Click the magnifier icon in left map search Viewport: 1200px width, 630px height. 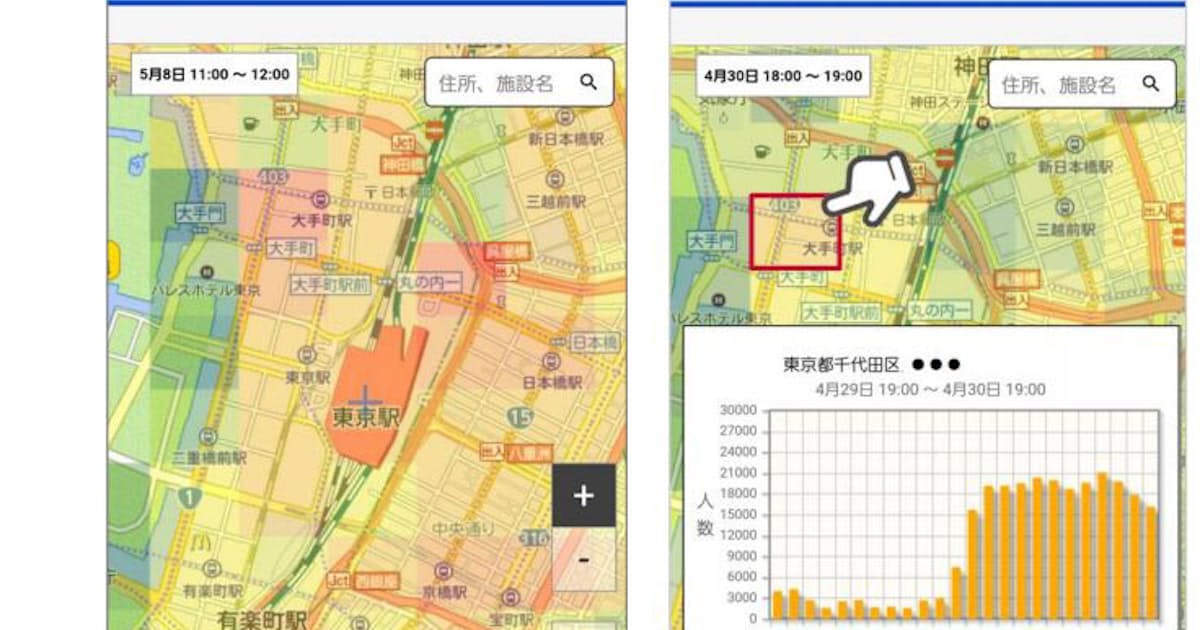point(588,82)
